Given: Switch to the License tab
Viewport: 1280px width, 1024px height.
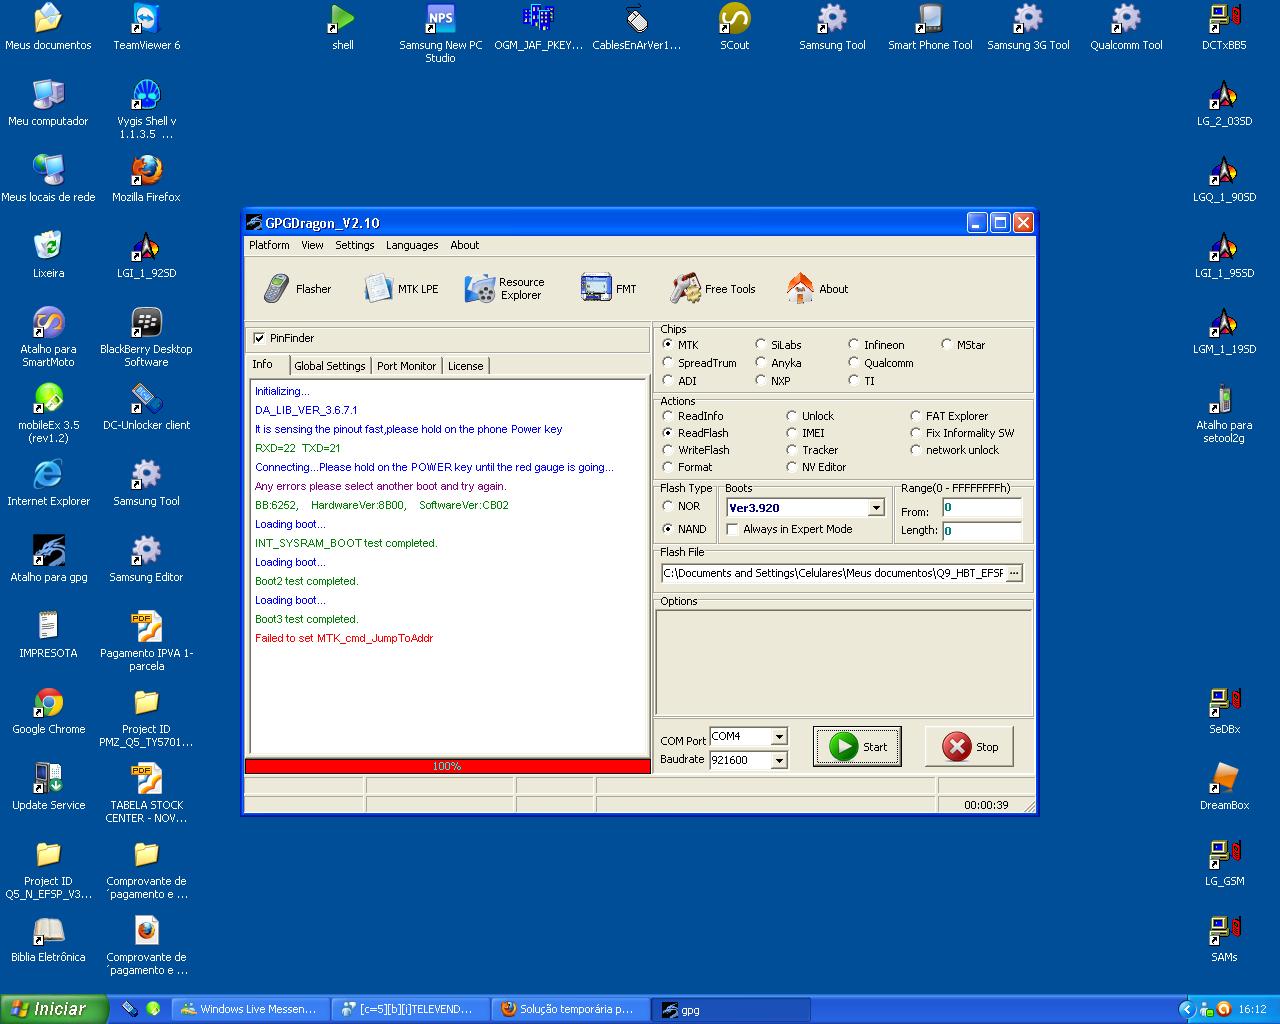Looking at the screenshot, I should [x=465, y=366].
